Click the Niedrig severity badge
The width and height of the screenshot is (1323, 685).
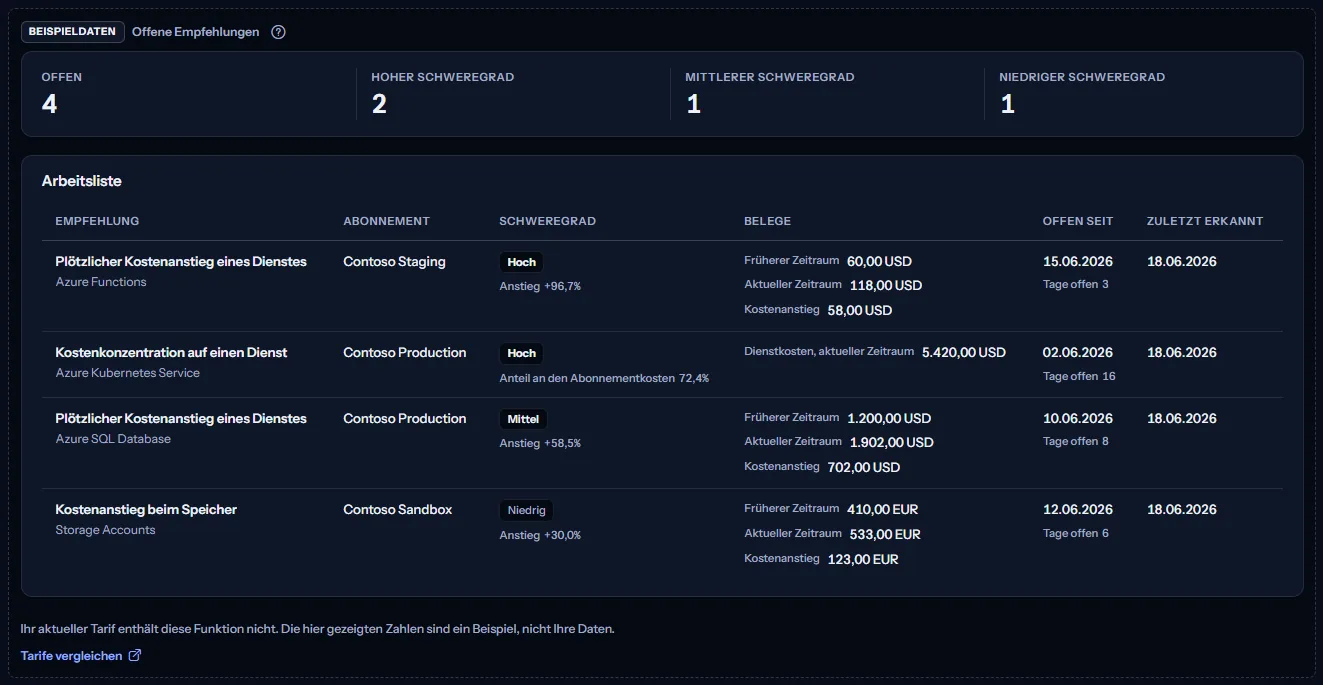point(526,510)
